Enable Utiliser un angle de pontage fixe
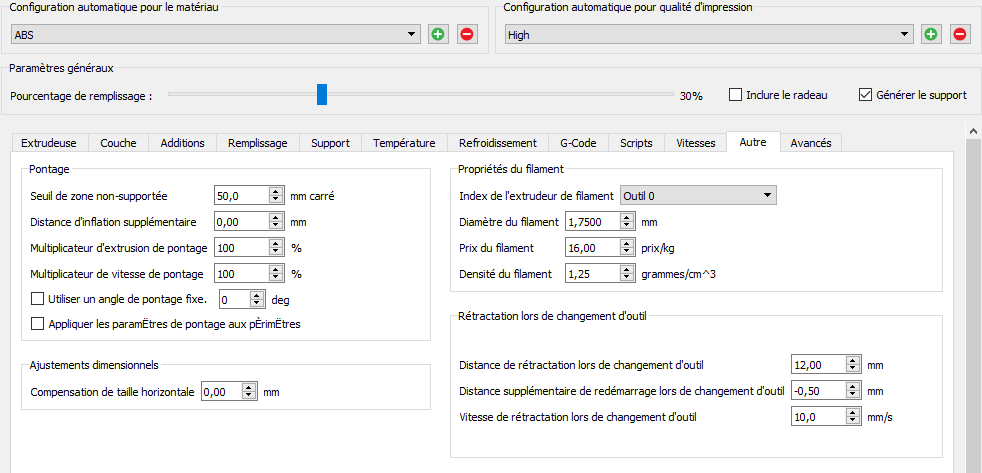 [x=39, y=298]
